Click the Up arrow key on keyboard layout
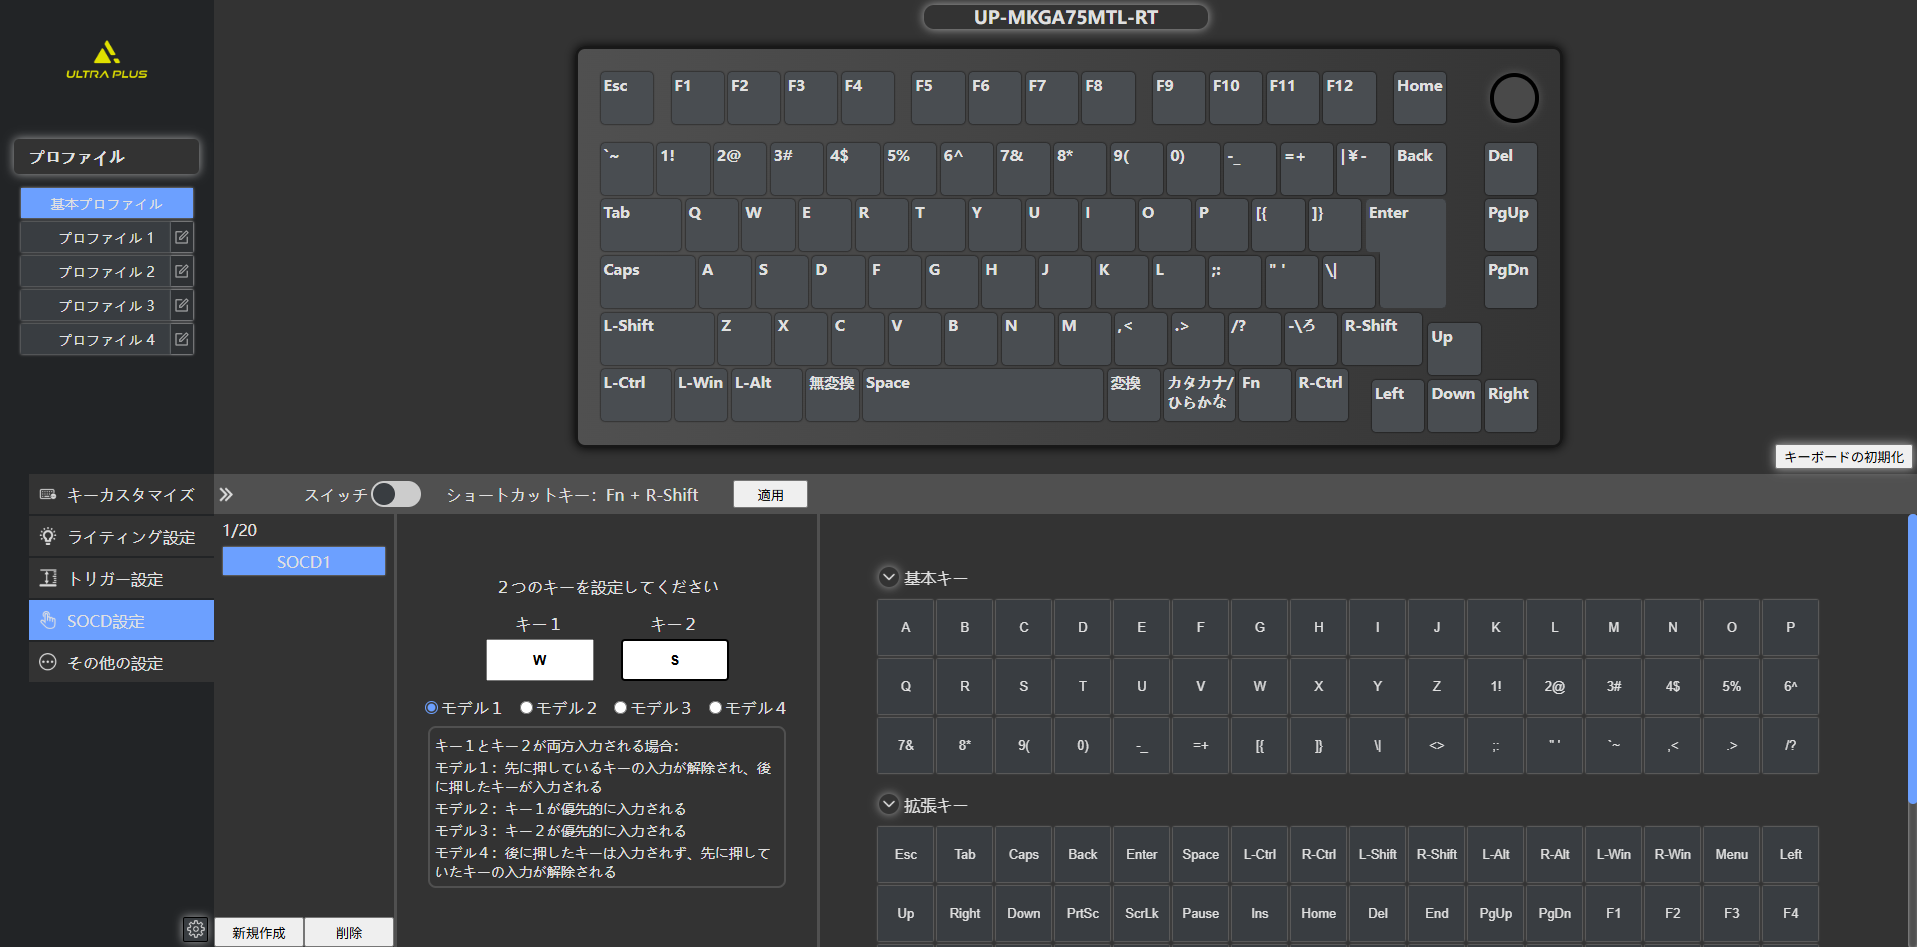The width and height of the screenshot is (1917, 947). coord(1454,349)
